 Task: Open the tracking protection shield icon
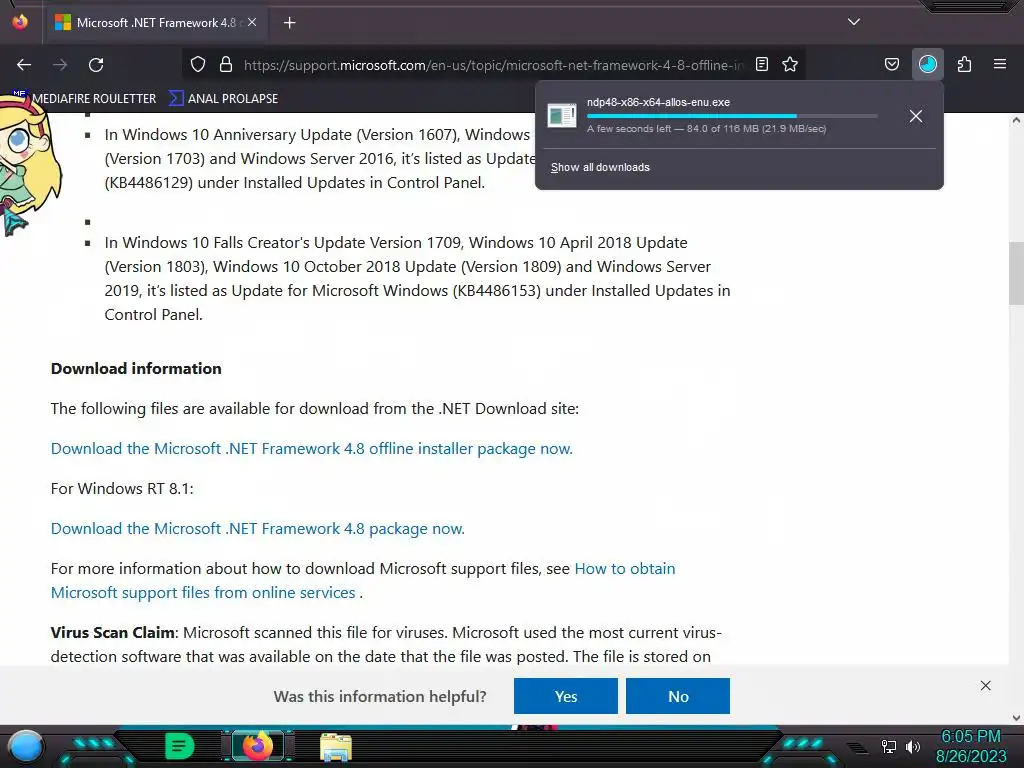click(x=198, y=65)
